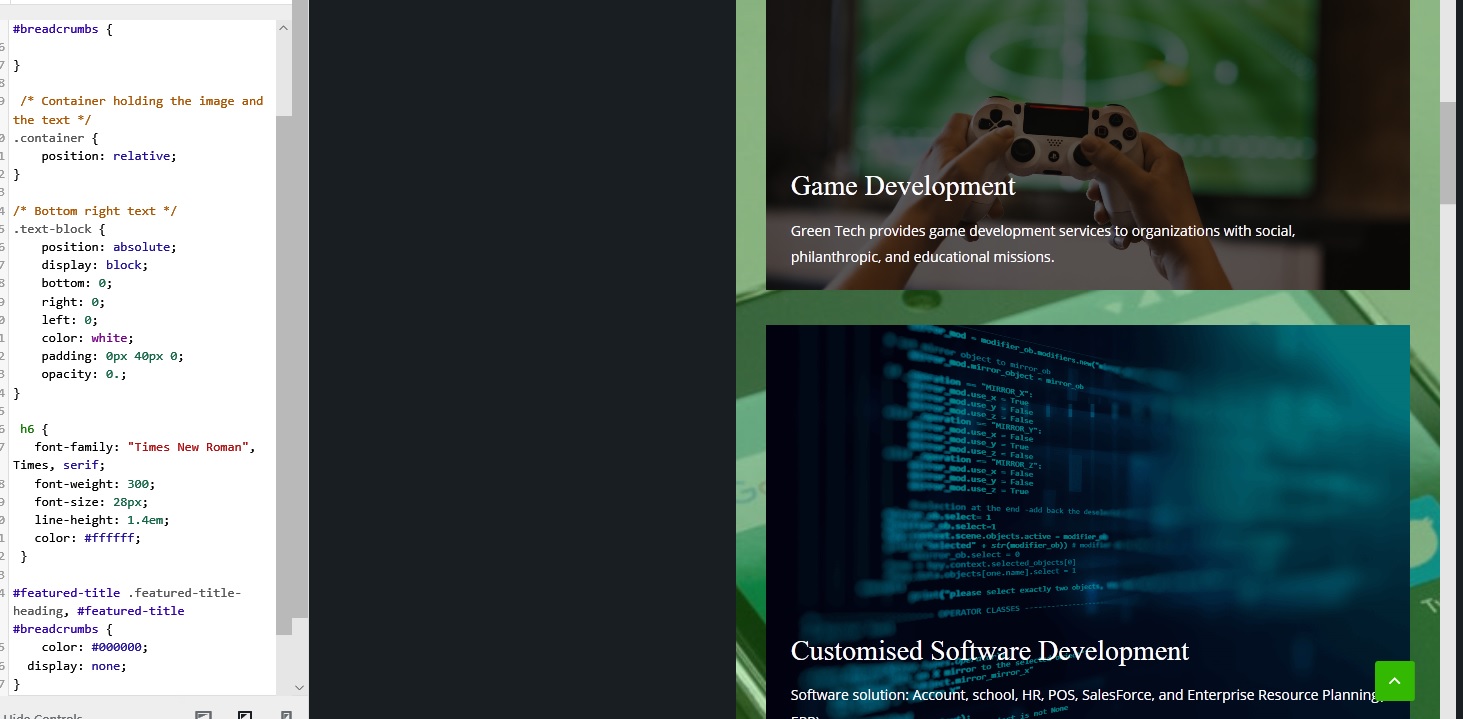1463x719 pixels.
Task: Click the '/* Bottom right text */' comment
Action: click(95, 211)
